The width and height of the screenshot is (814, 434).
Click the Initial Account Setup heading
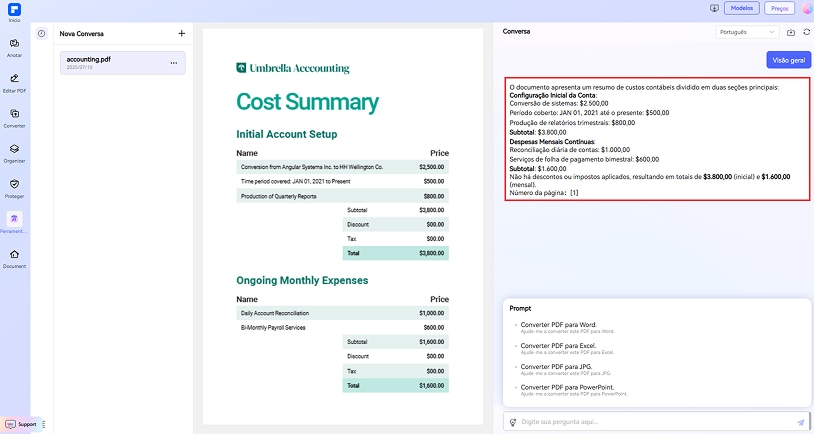(x=287, y=134)
